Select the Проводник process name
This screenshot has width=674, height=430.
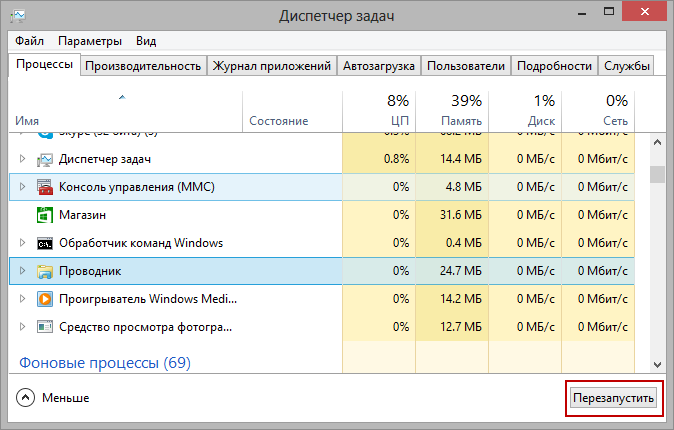pyautogui.click(x=90, y=271)
